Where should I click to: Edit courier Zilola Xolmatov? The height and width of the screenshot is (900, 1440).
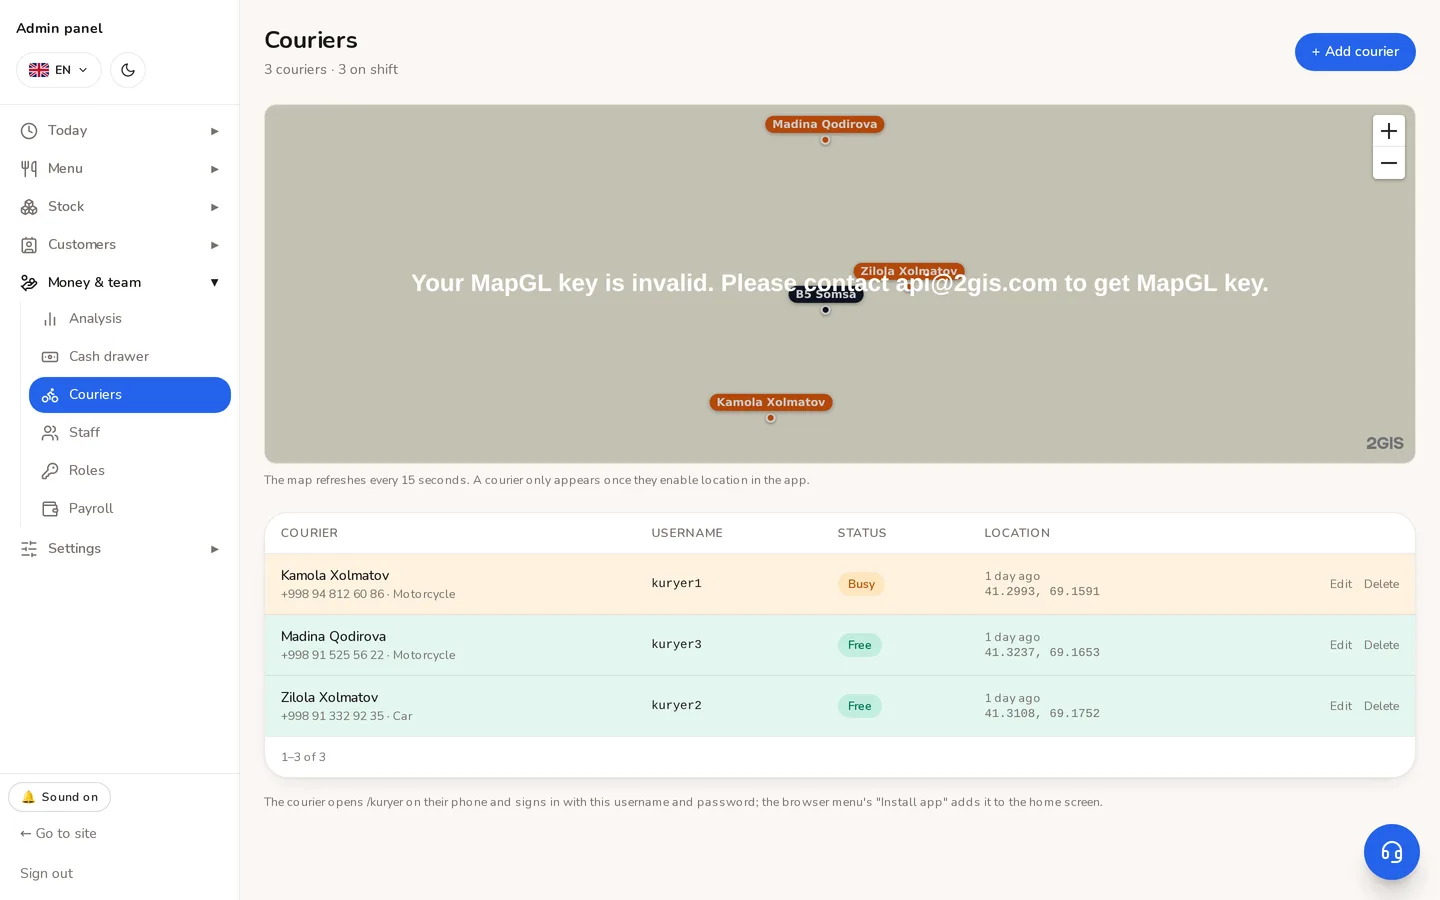[1340, 706]
